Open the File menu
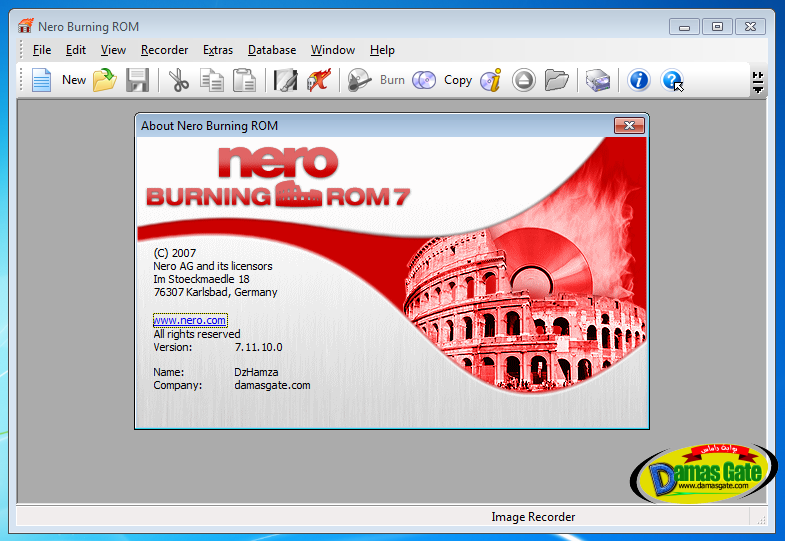Image resolution: width=785 pixels, height=541 pixels. click(42, 50)
